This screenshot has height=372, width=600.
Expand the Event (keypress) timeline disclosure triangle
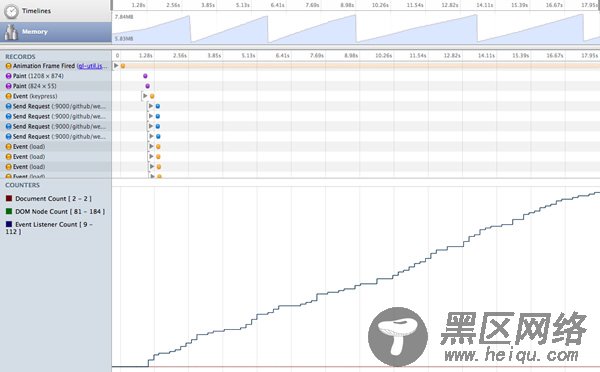(x=145, y=96)
